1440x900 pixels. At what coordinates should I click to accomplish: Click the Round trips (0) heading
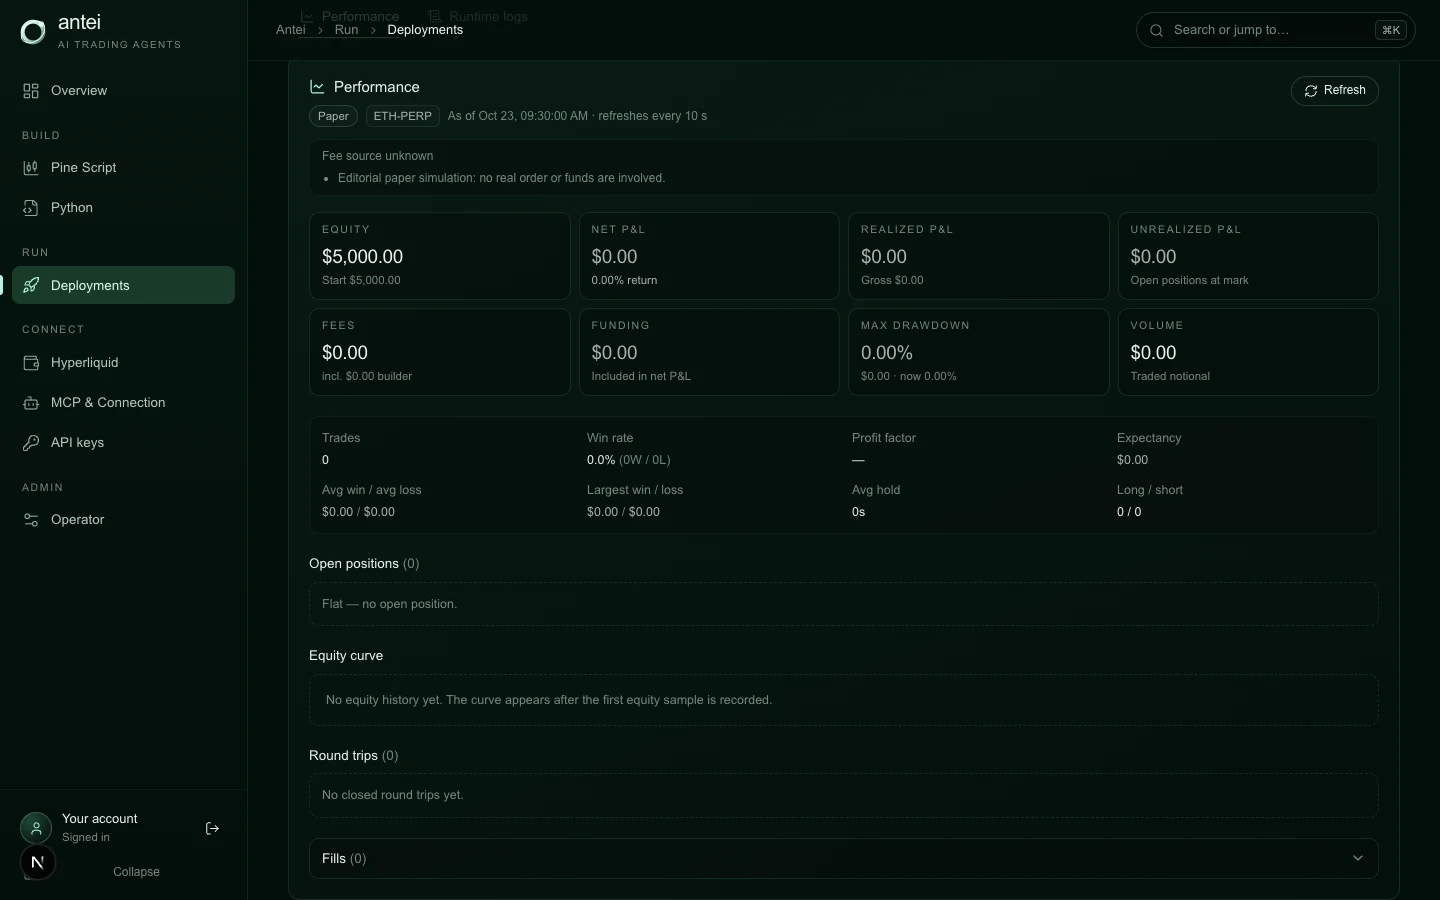[354, 756]
